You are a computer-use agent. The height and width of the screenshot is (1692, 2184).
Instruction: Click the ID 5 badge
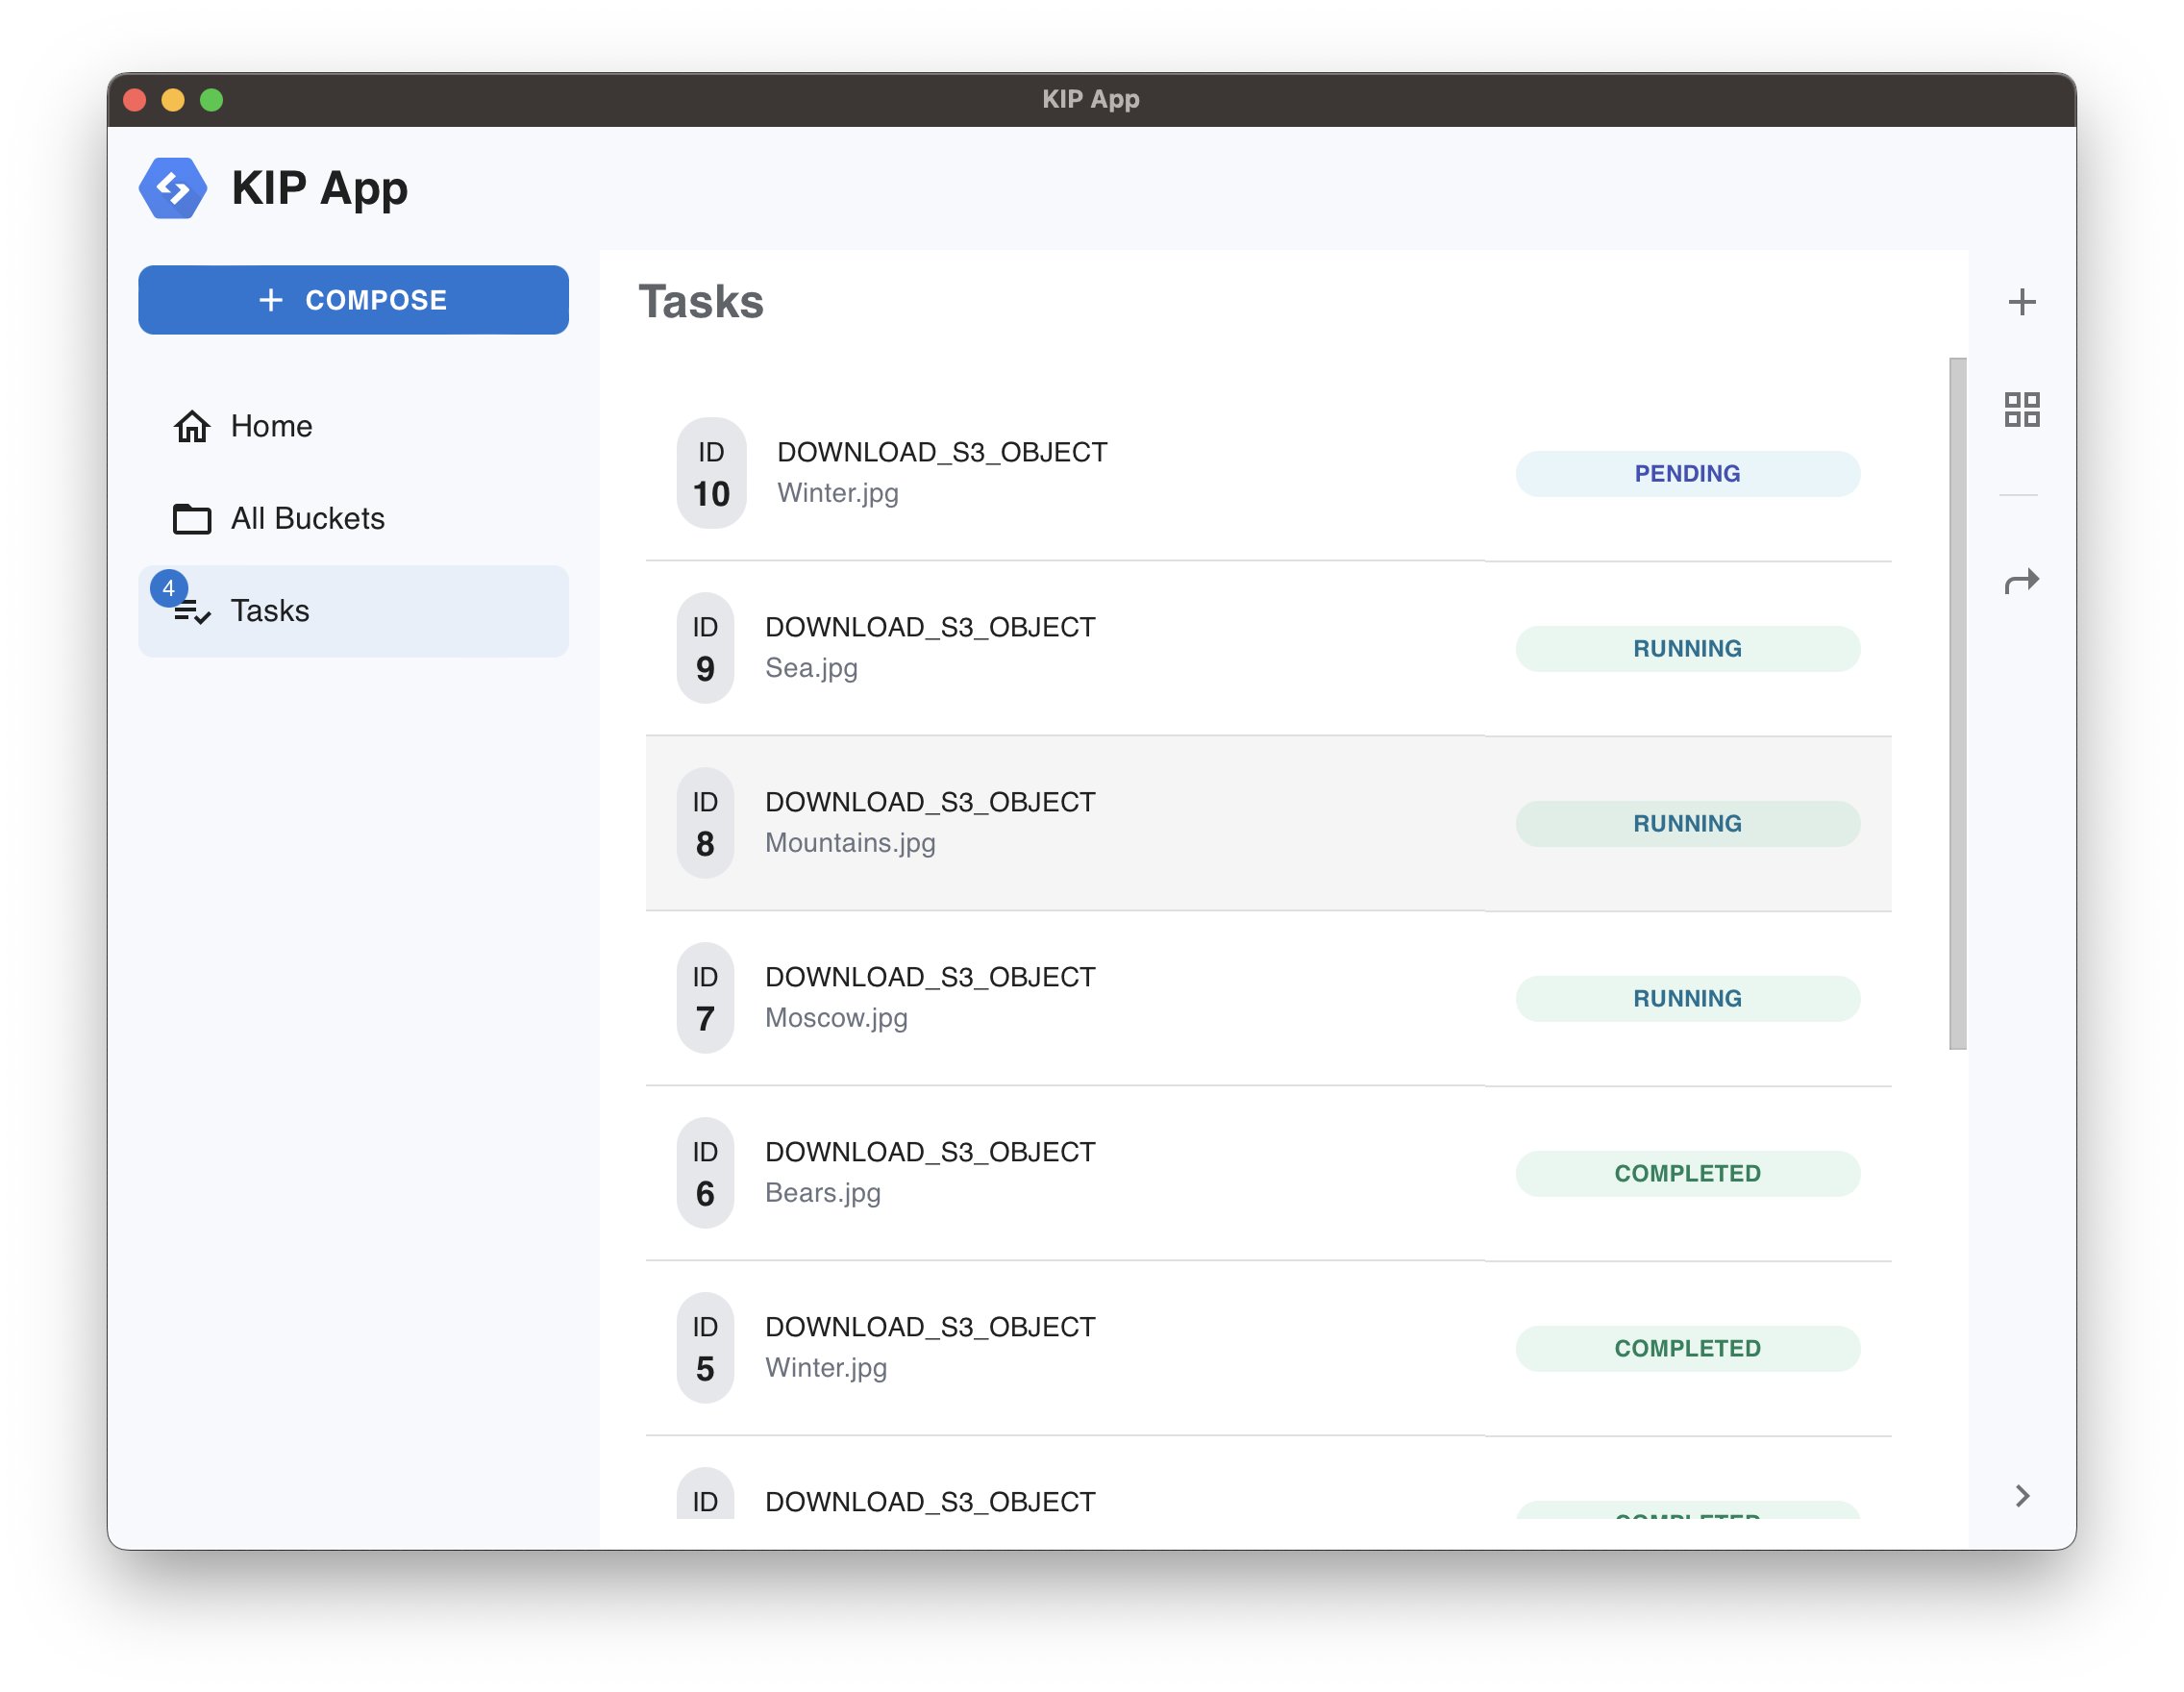tap(705, 1348)
